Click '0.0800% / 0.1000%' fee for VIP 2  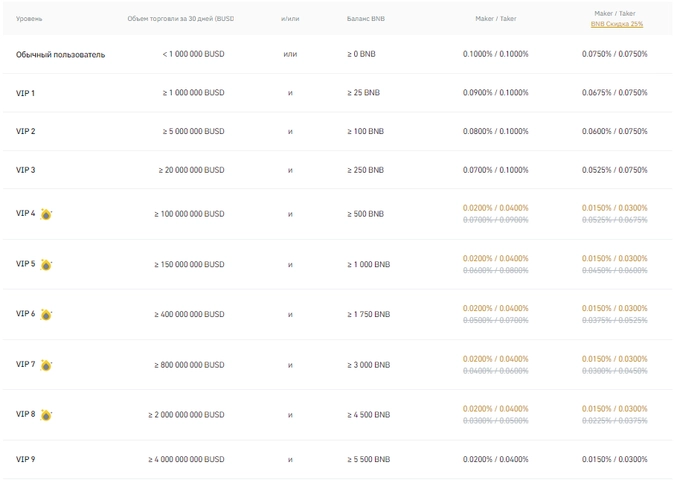point(496,131)
